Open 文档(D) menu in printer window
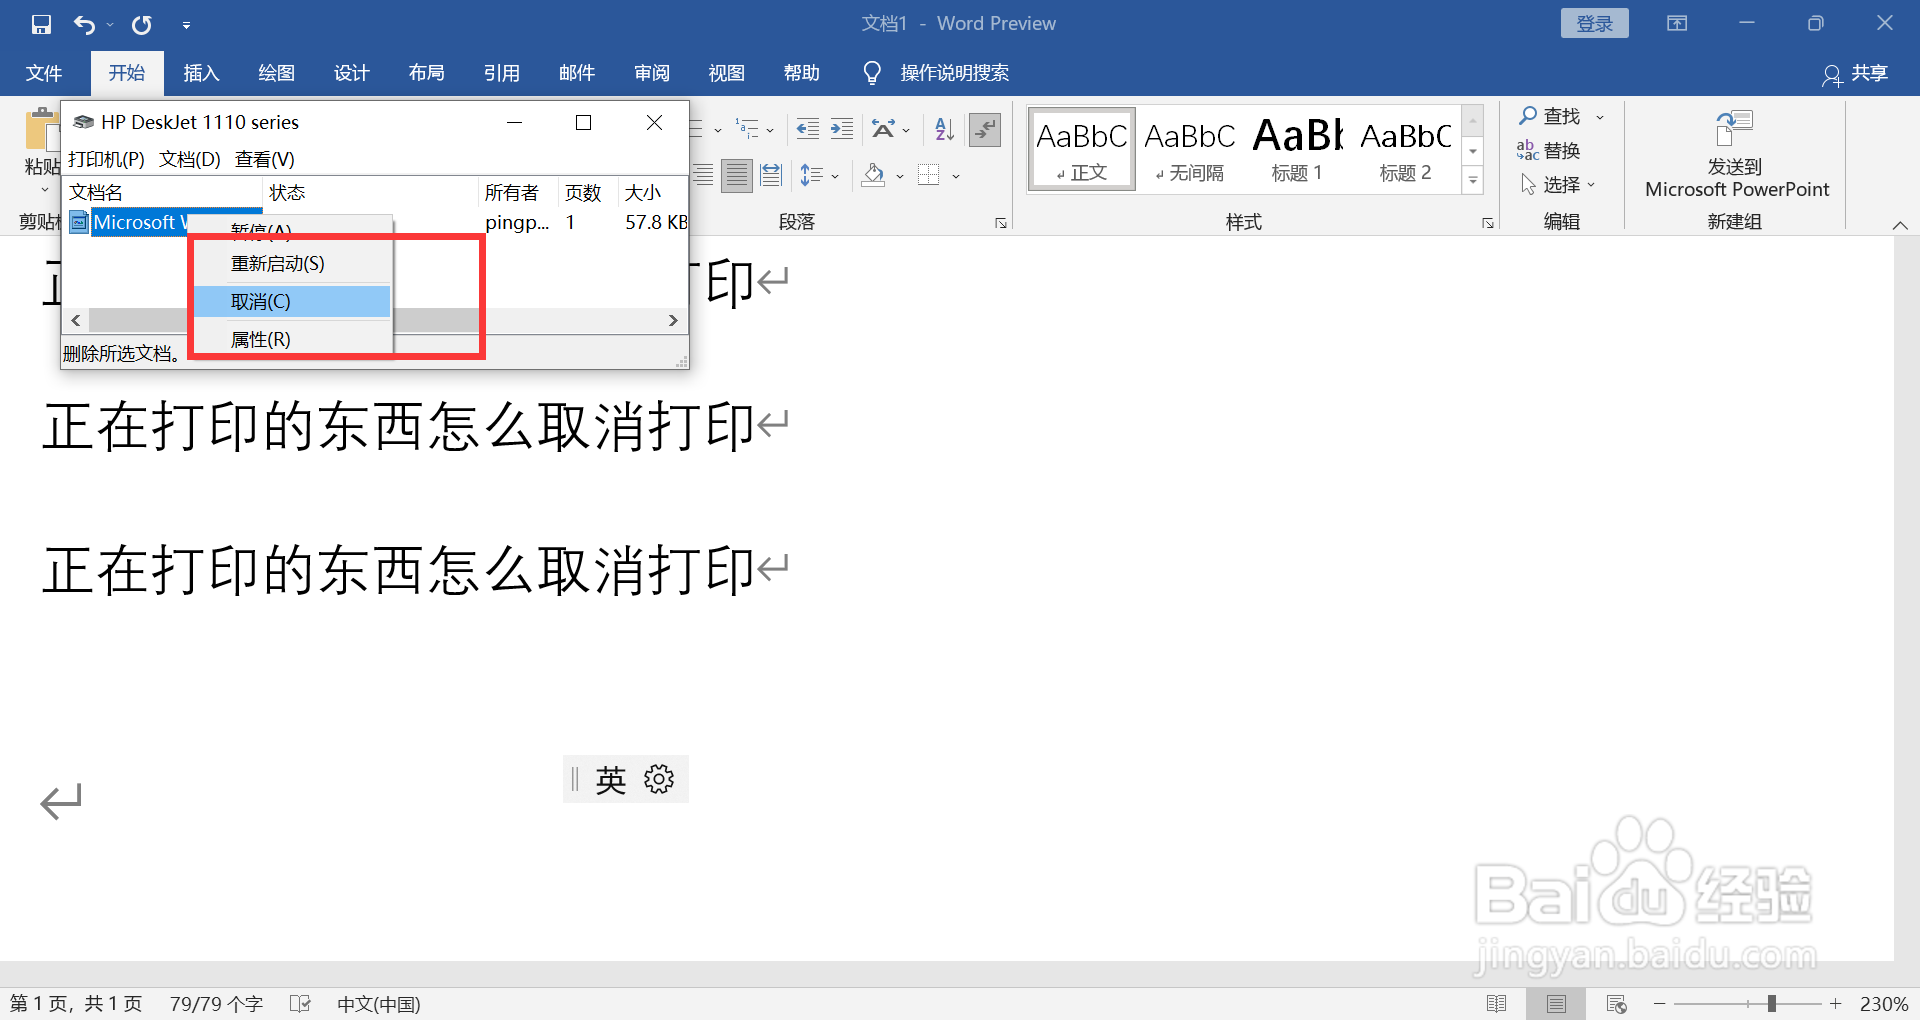The width and height of the screenshot is (1920, 1020). click(190, 159)
